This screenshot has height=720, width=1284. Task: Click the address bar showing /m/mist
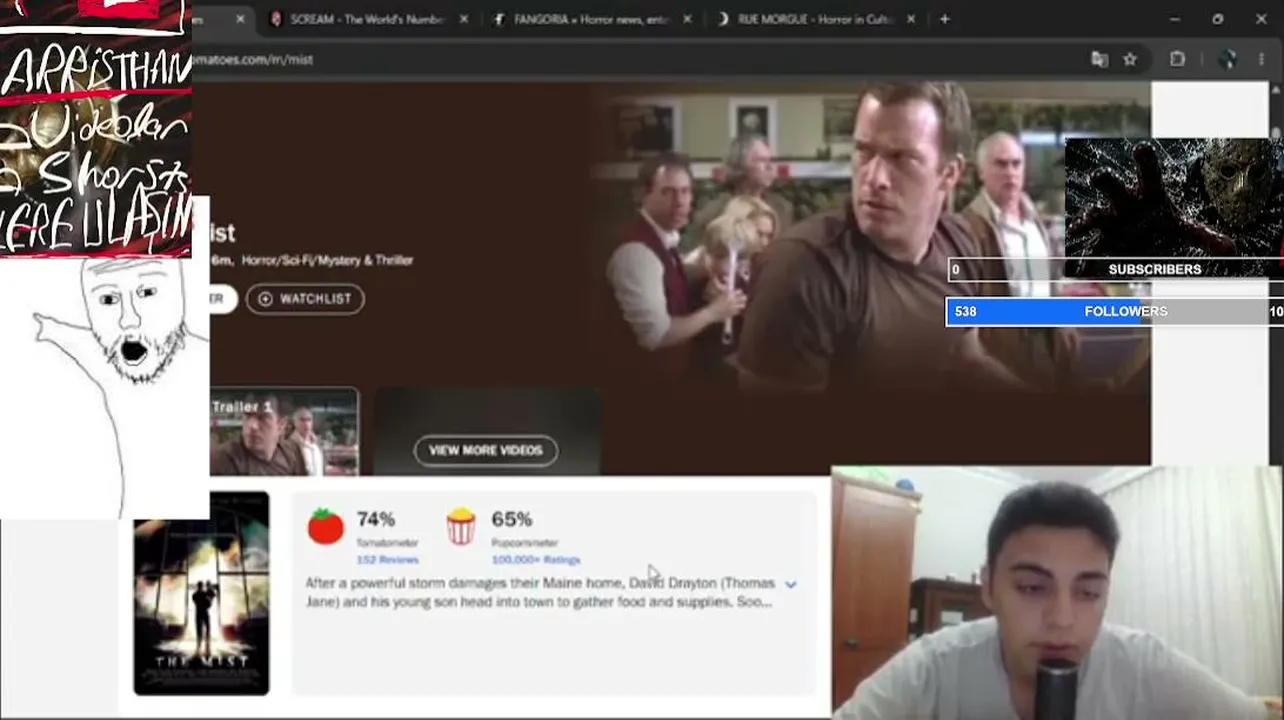coord(630,60)
